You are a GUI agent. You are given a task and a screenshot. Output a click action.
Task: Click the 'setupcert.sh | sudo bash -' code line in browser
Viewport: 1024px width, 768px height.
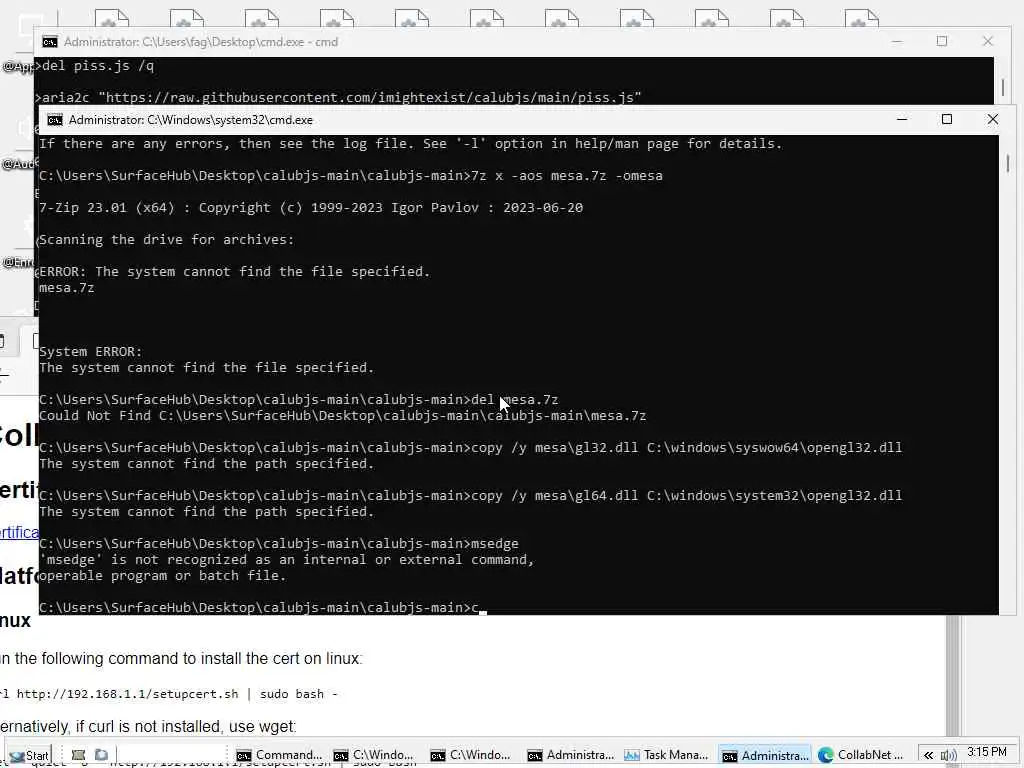169,694
